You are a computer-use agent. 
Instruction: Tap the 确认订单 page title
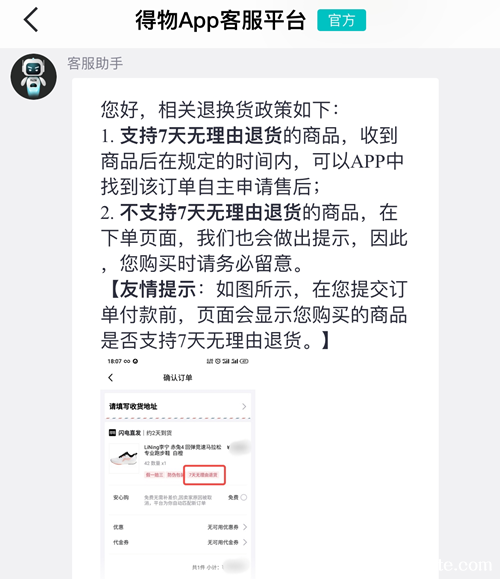(178, 377)
